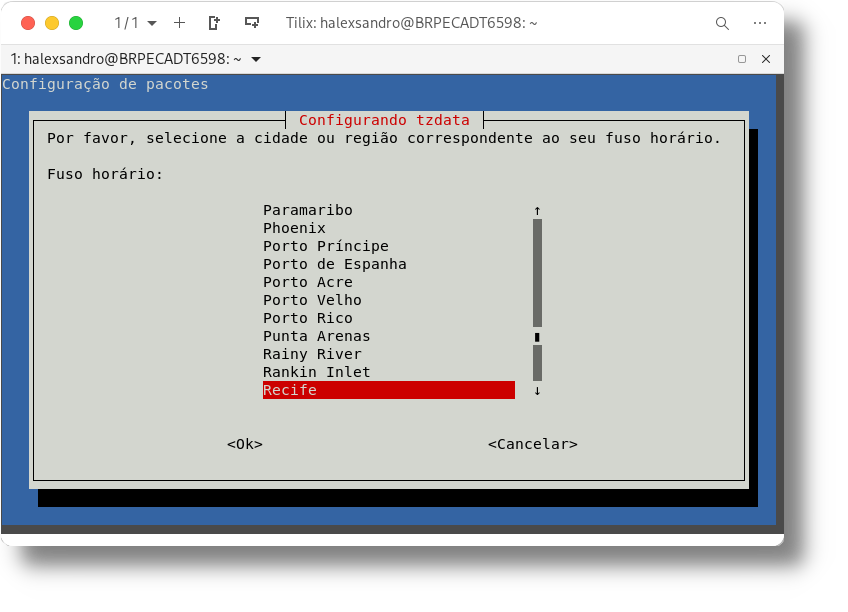The image size is (848, 612).
Task: Click the red window close circle
Action: (x=28, y=23)
